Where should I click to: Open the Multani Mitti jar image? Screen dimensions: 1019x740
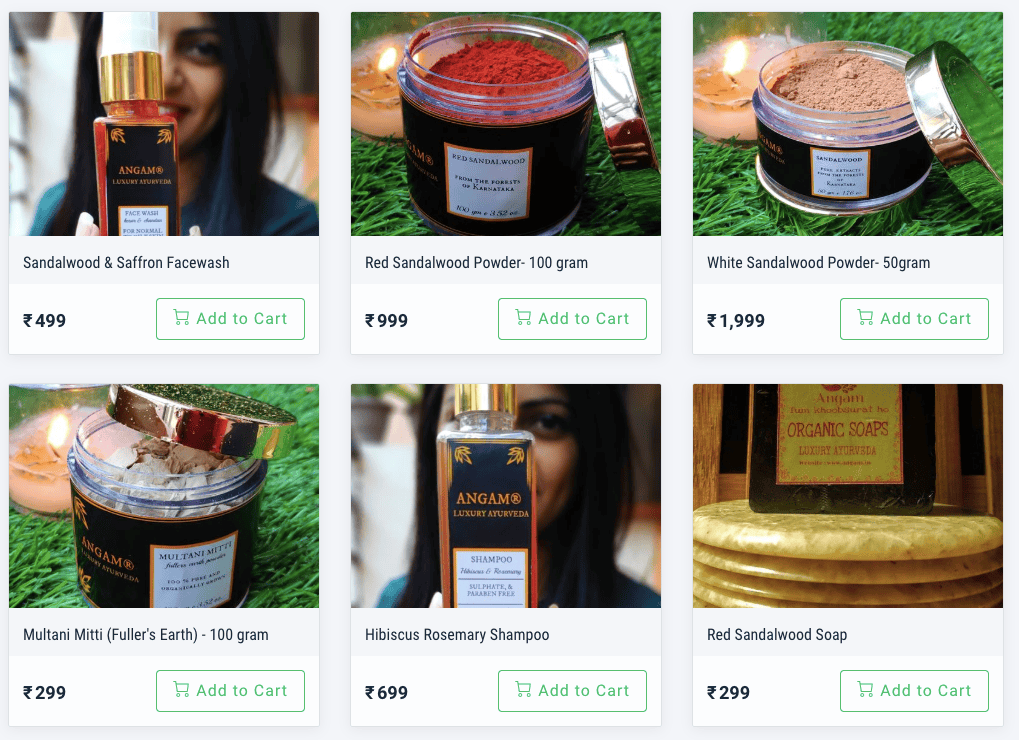(x=164, y=496)
